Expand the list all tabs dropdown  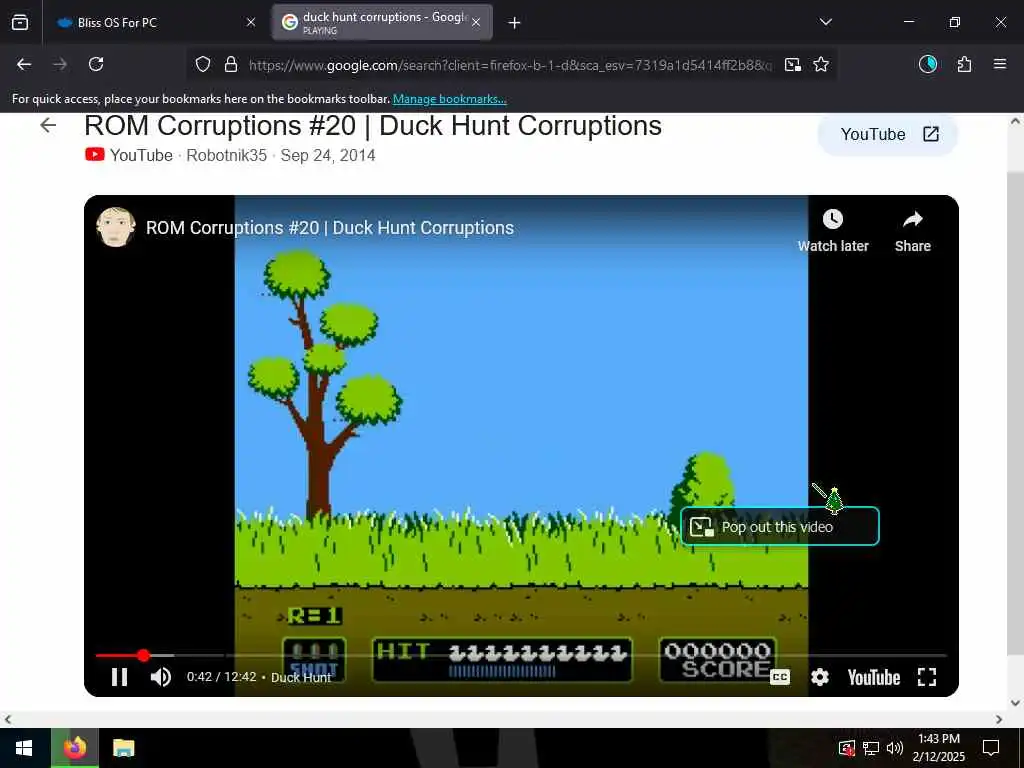tap(825, 22)
